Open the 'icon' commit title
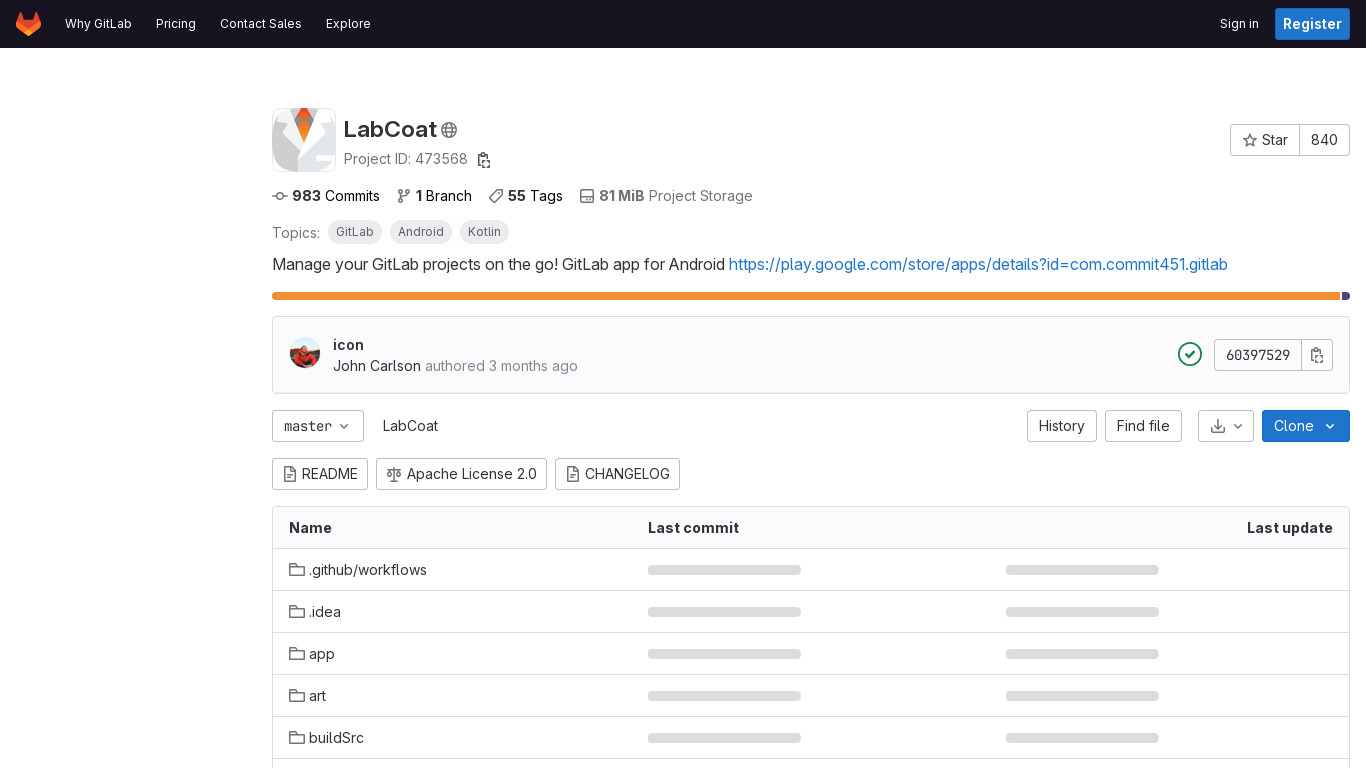 pos(348,345)
